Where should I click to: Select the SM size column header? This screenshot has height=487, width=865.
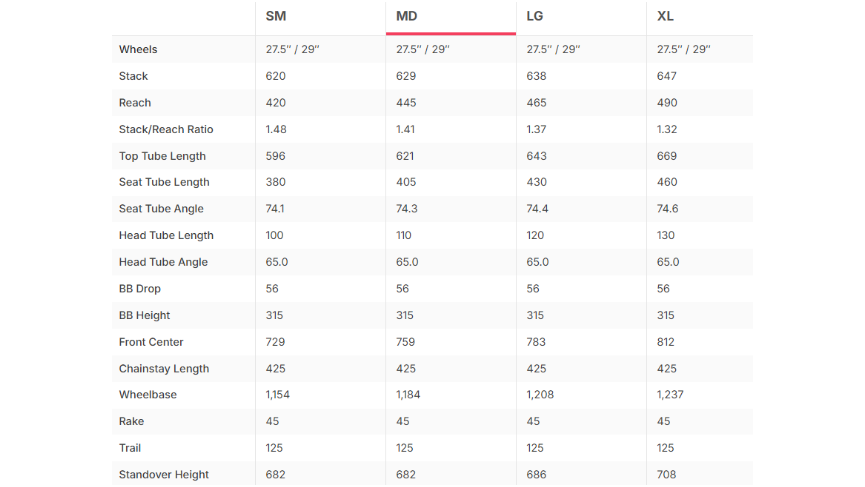276,16
